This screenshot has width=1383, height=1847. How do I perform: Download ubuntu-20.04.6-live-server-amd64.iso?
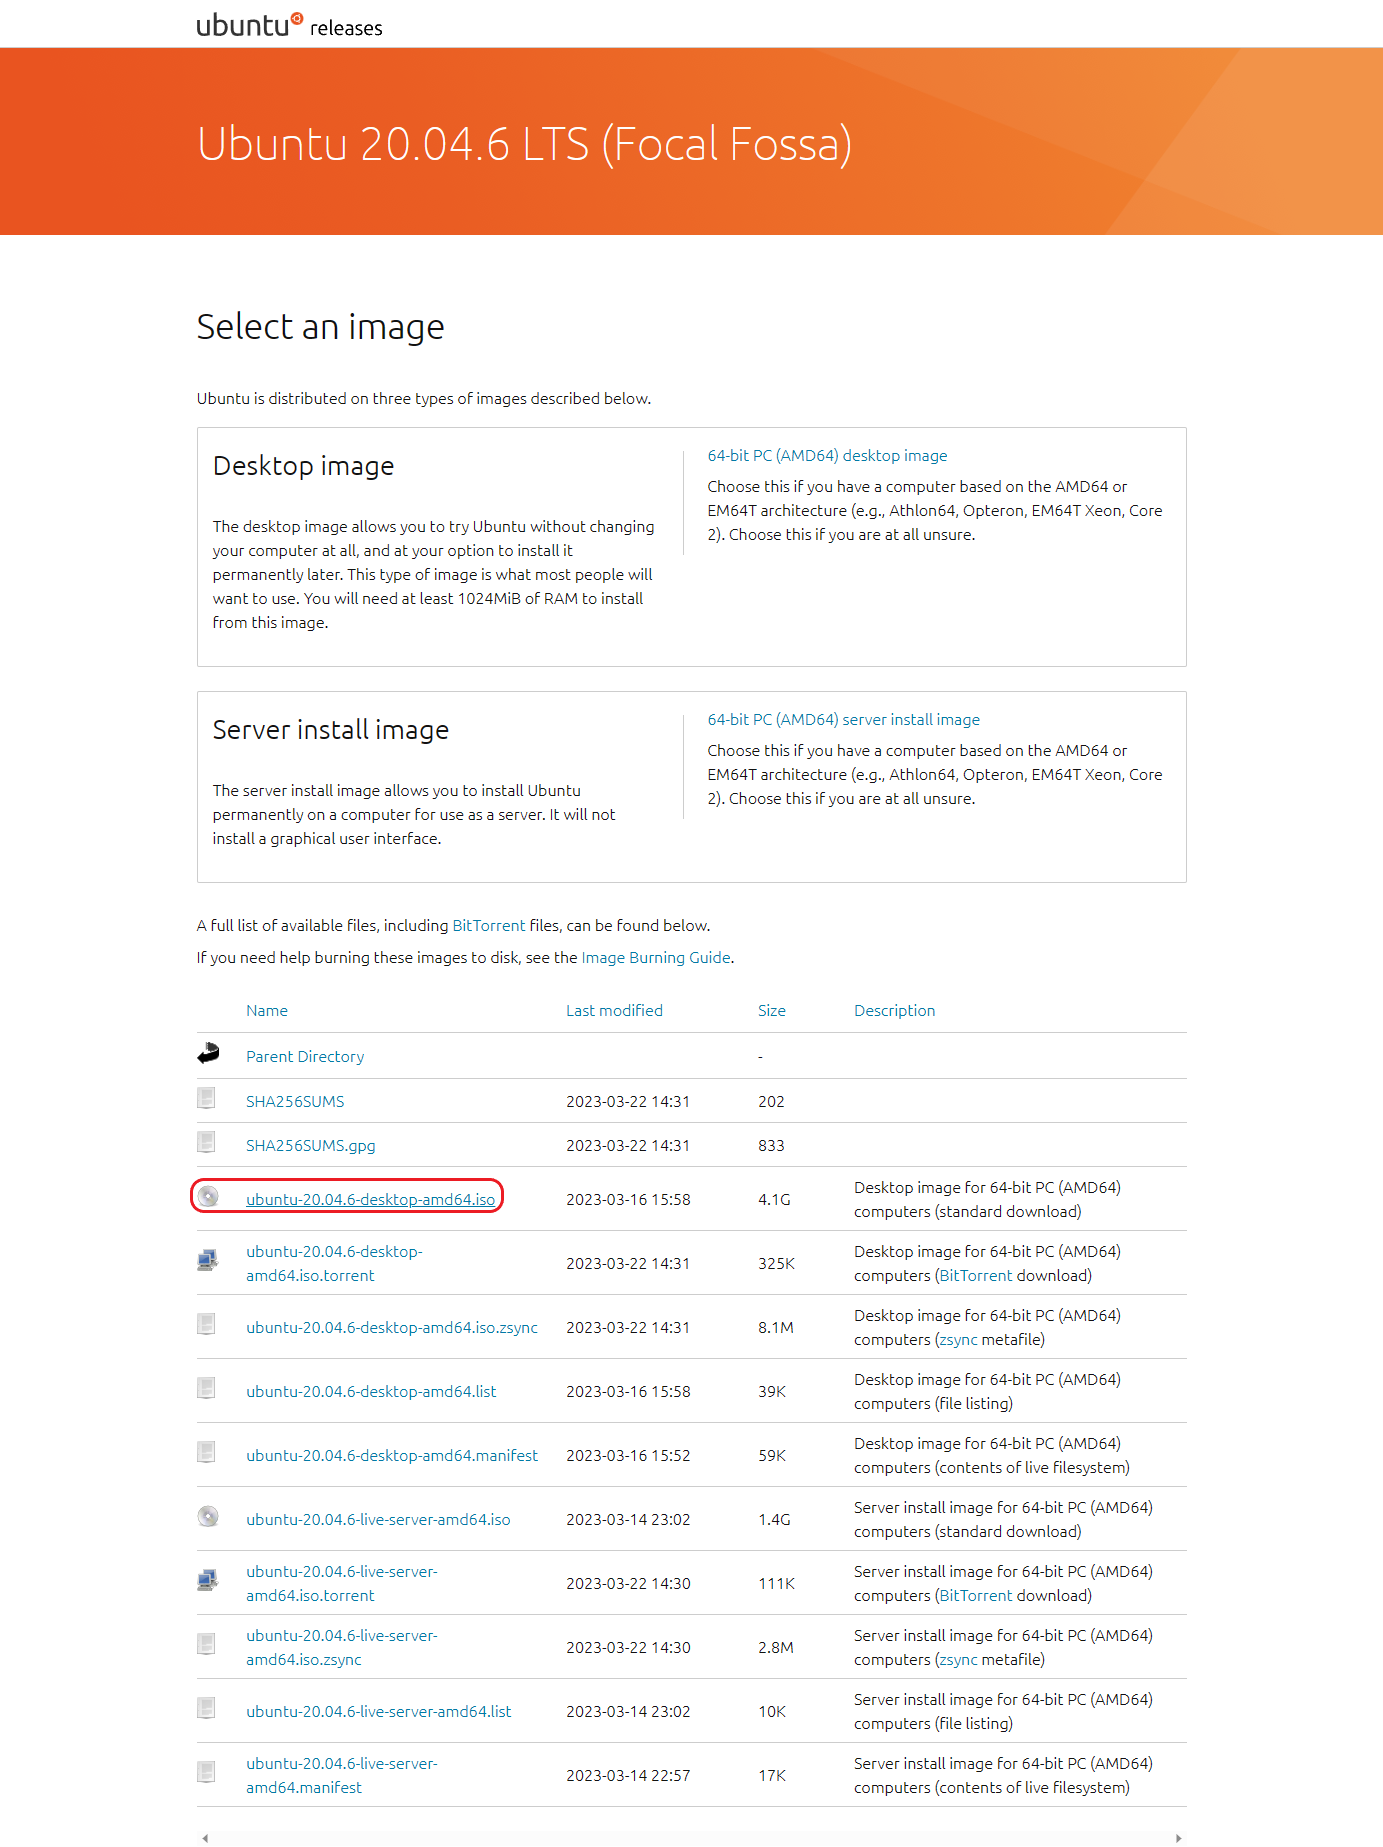click(378, 1520)
